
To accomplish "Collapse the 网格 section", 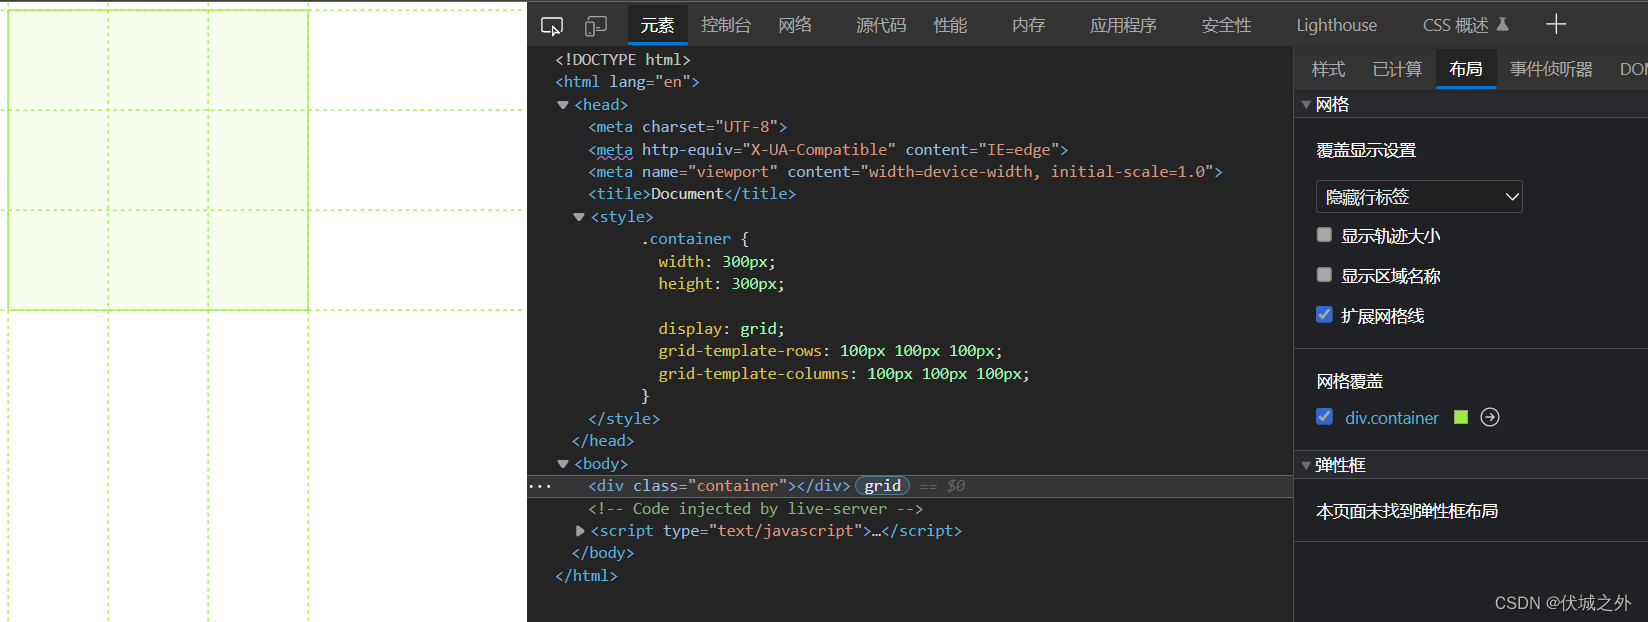I will 1306,104.
